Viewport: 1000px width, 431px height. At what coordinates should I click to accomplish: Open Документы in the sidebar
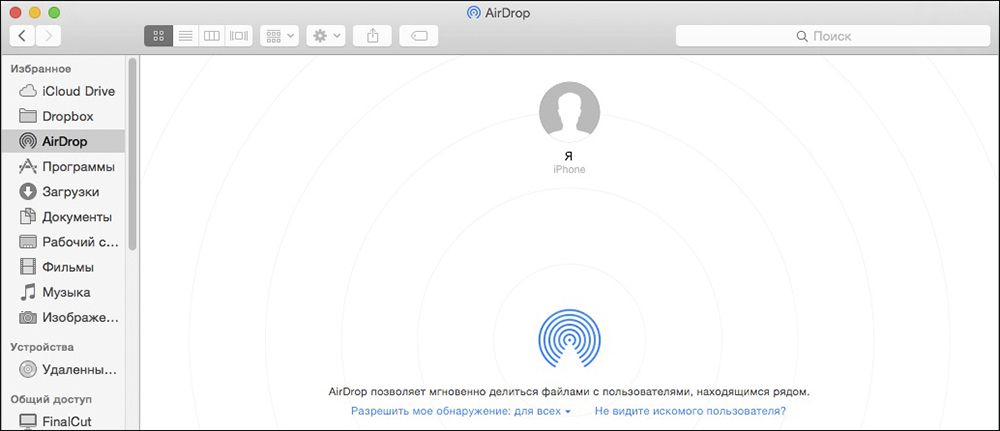tap(63, 217)
